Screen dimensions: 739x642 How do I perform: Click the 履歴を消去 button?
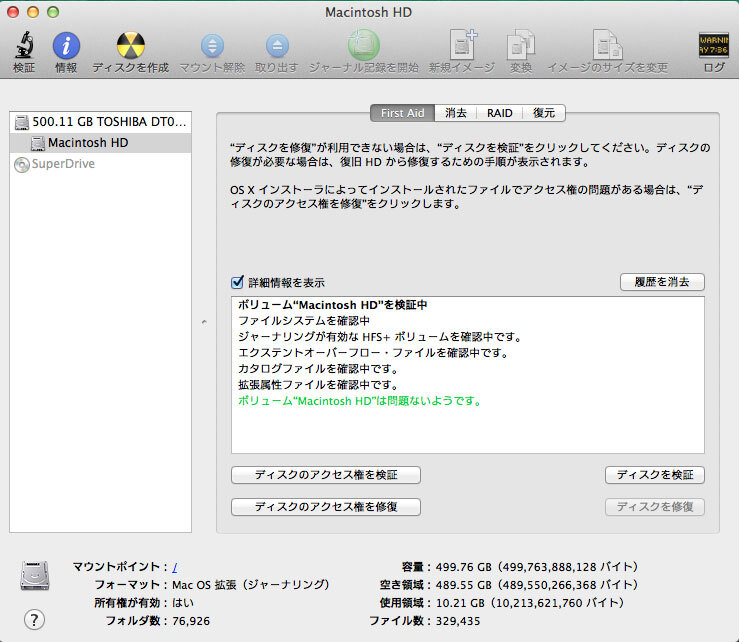[x=662, y=282]
